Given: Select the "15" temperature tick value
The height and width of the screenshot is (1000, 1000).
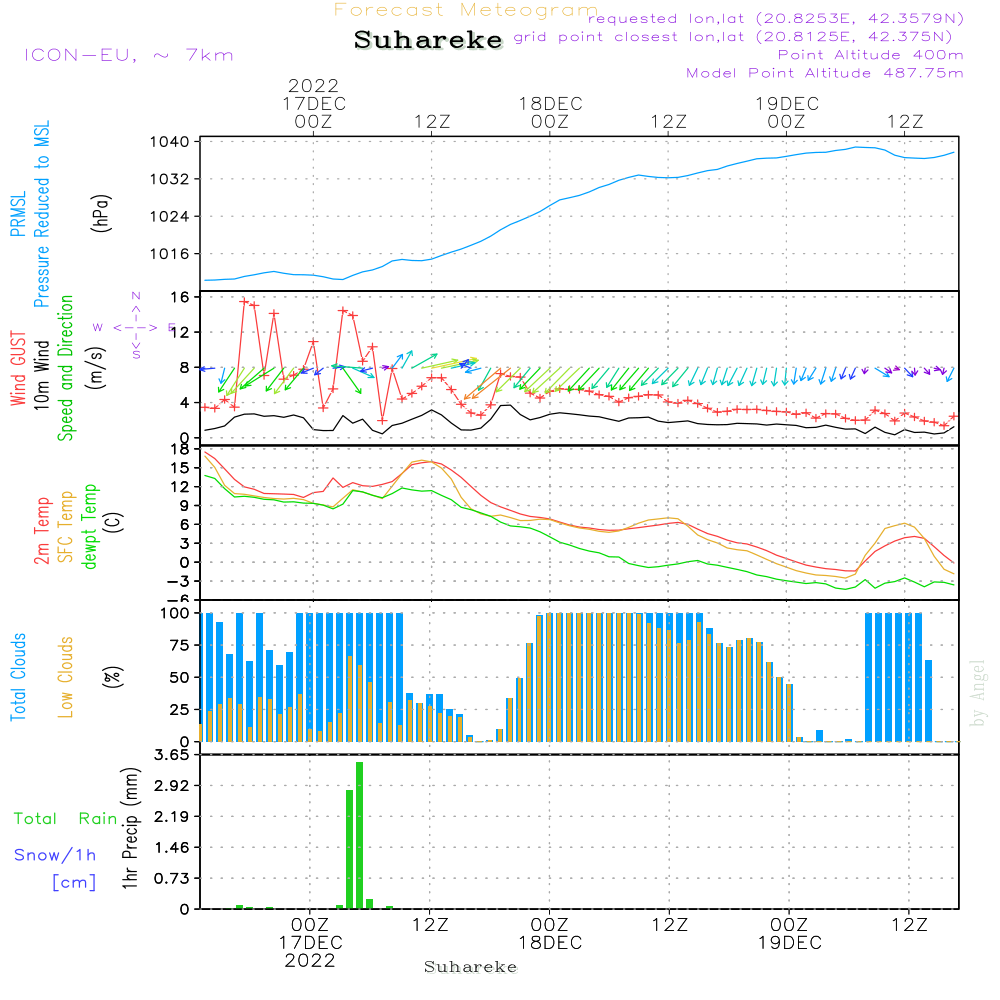Looking at the screenshot, I should tap(180, 468).
